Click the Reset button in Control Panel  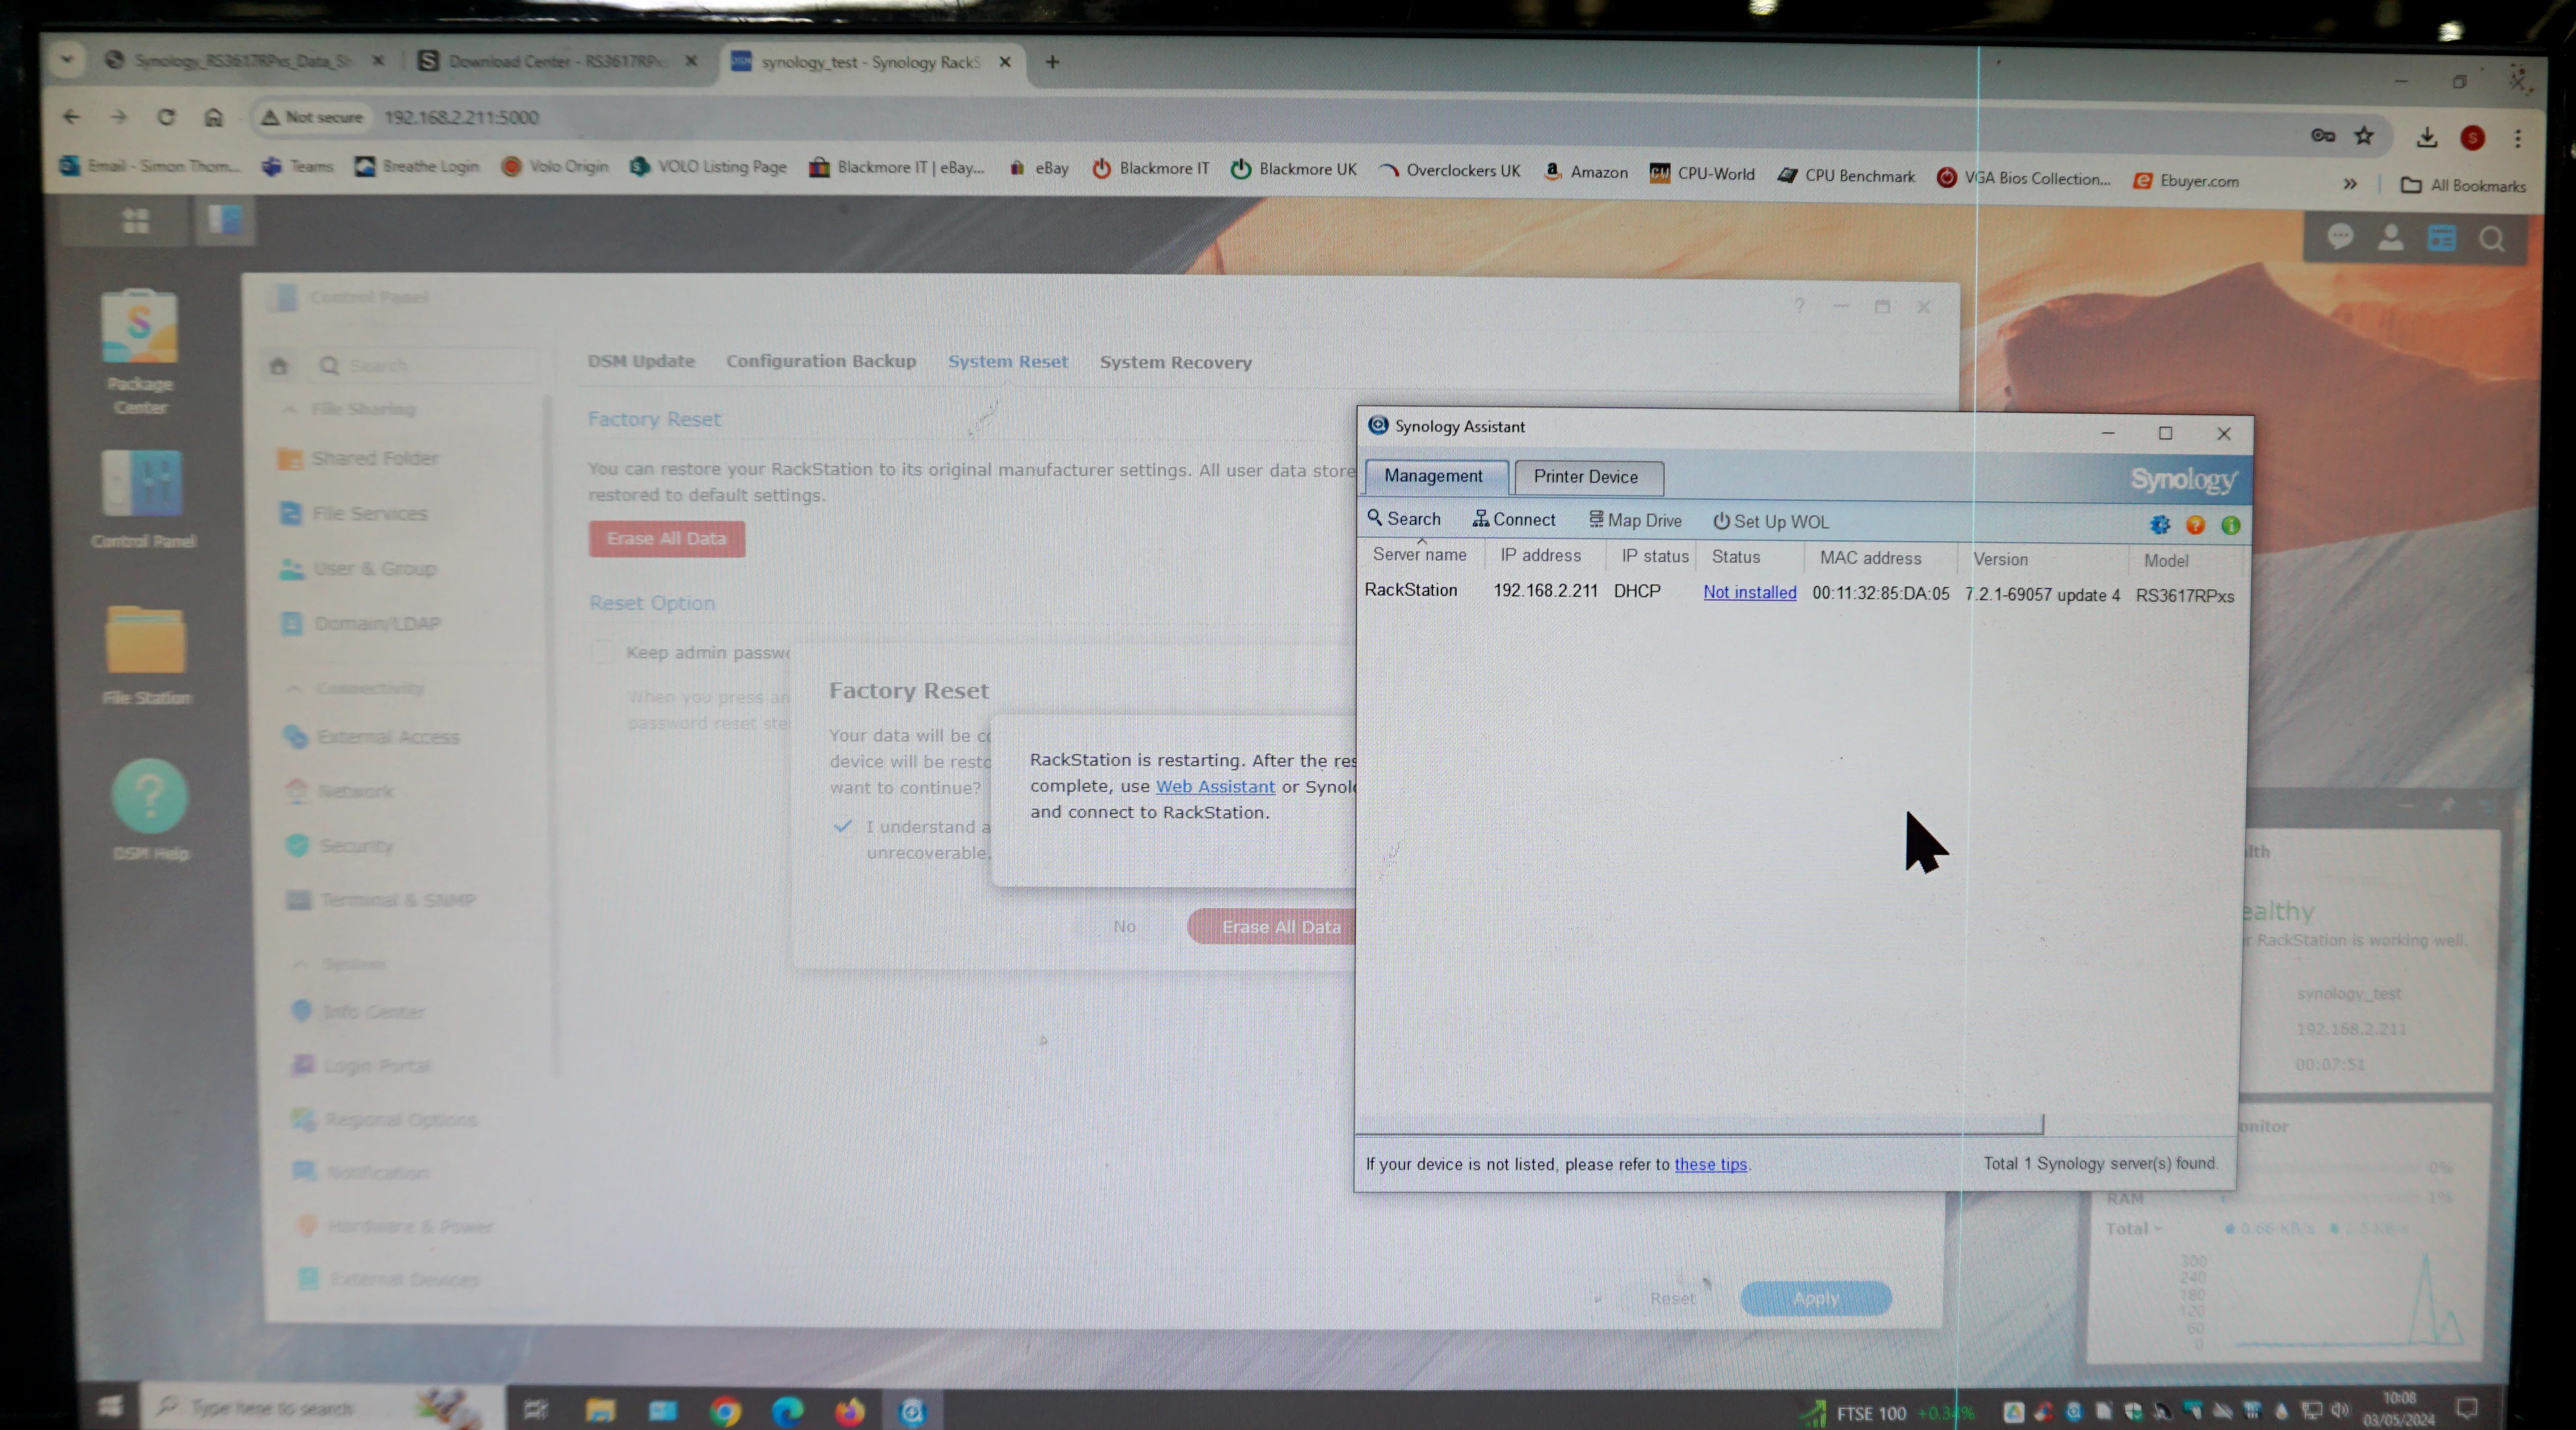click(1672, 1298)
